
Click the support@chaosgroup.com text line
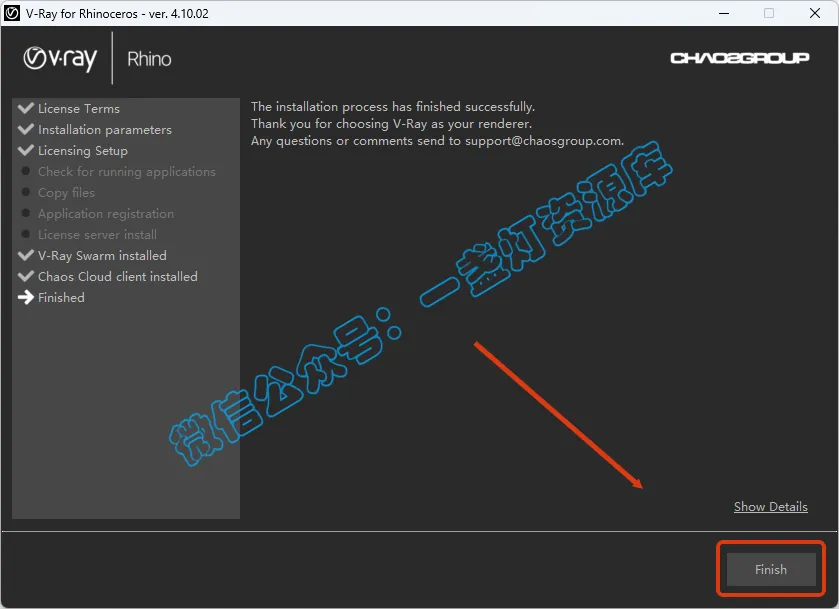click(x=438, y=141)
